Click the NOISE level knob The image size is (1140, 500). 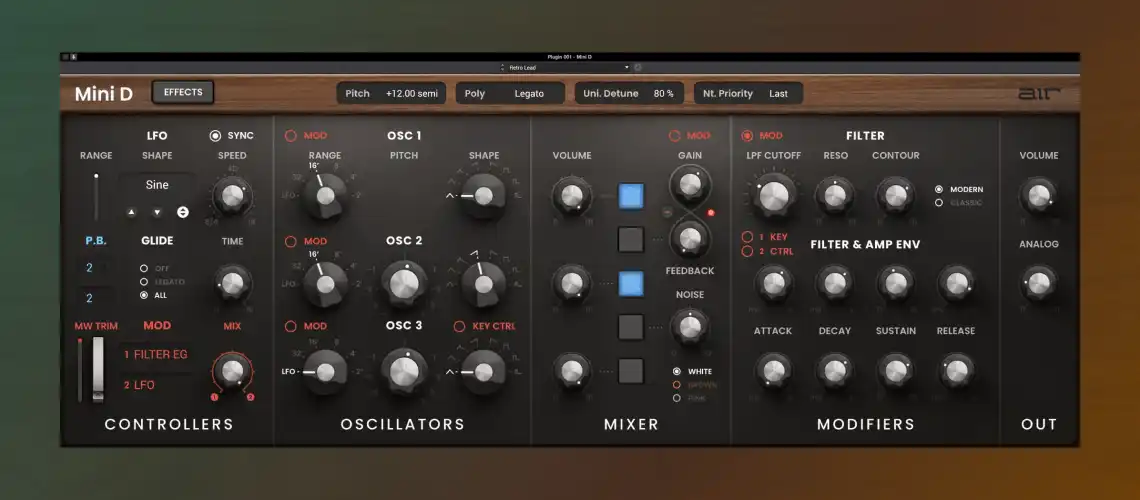click(689, 327)
